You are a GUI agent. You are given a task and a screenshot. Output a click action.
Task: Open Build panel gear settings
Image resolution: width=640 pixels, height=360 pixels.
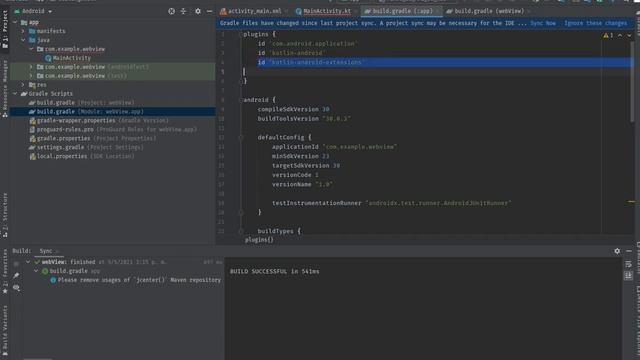tap(617, 251)
